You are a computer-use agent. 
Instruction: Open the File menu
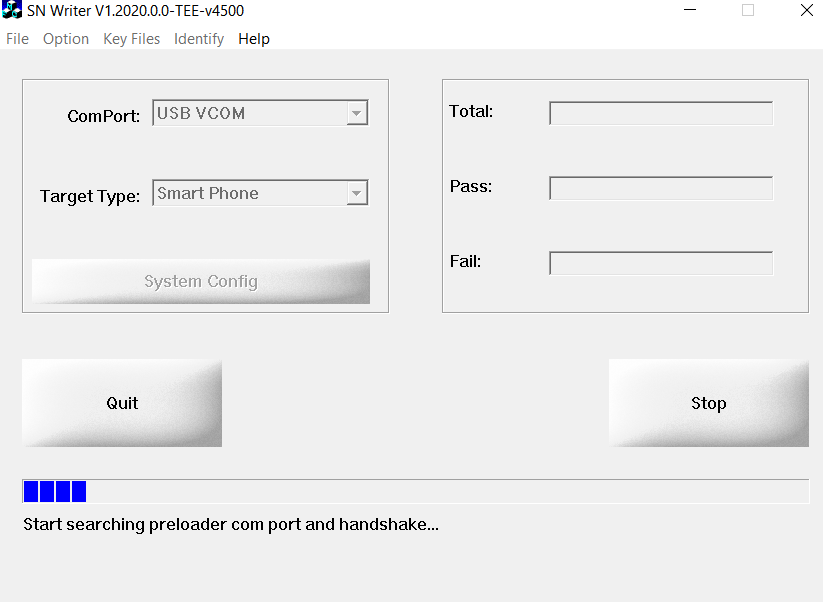pyautogui.click(x=17, y=39)
